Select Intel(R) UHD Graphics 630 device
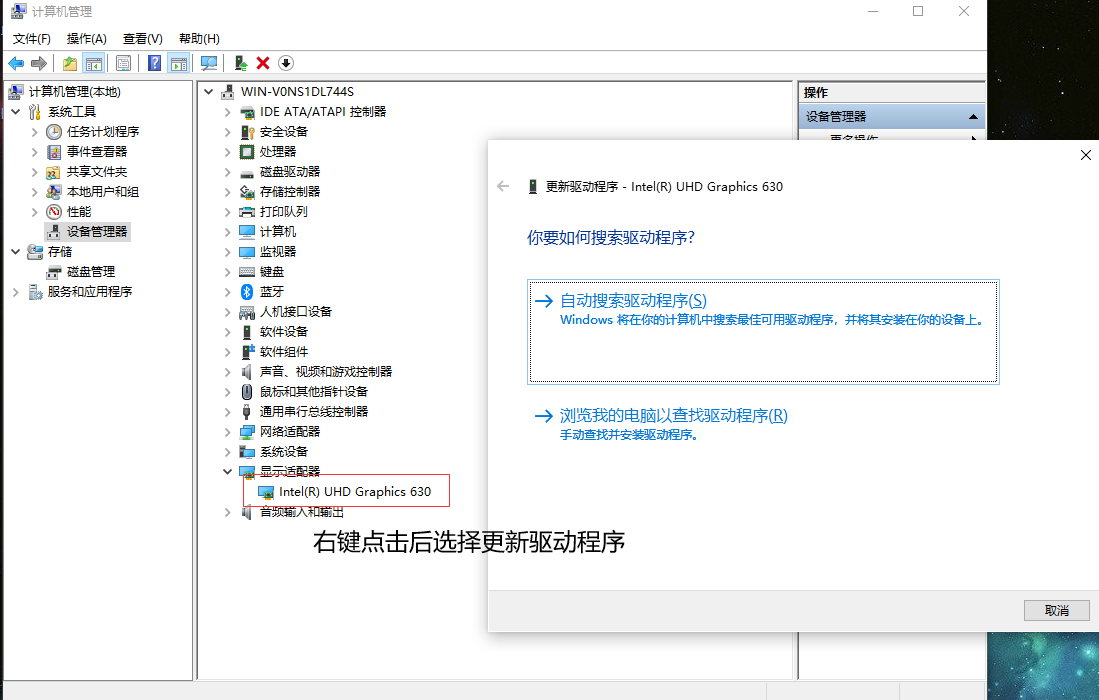The height and width of the screenshot is (700, 1099). [355, 492]
